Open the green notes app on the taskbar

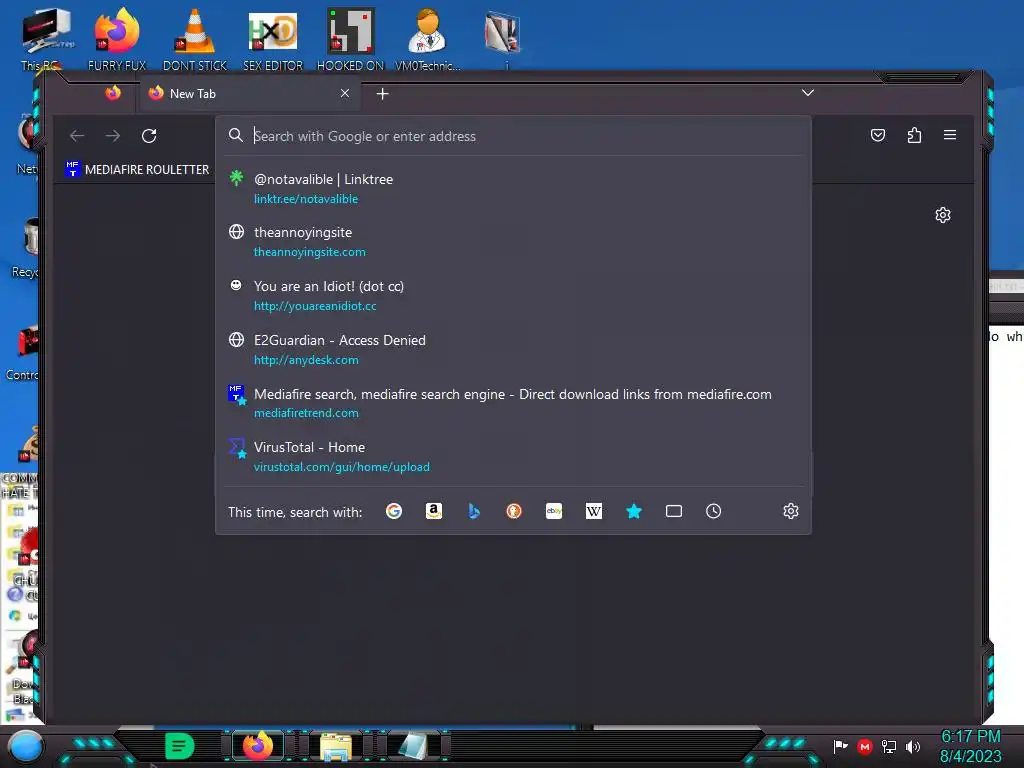click(180, 746)
